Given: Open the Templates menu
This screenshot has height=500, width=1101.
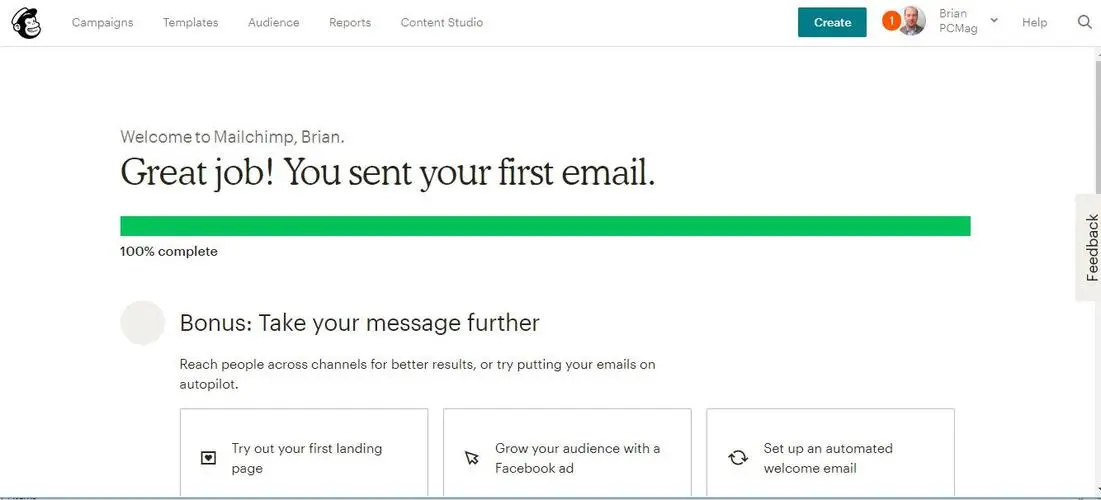Looking at the screenshot, I should pos(190,22).
